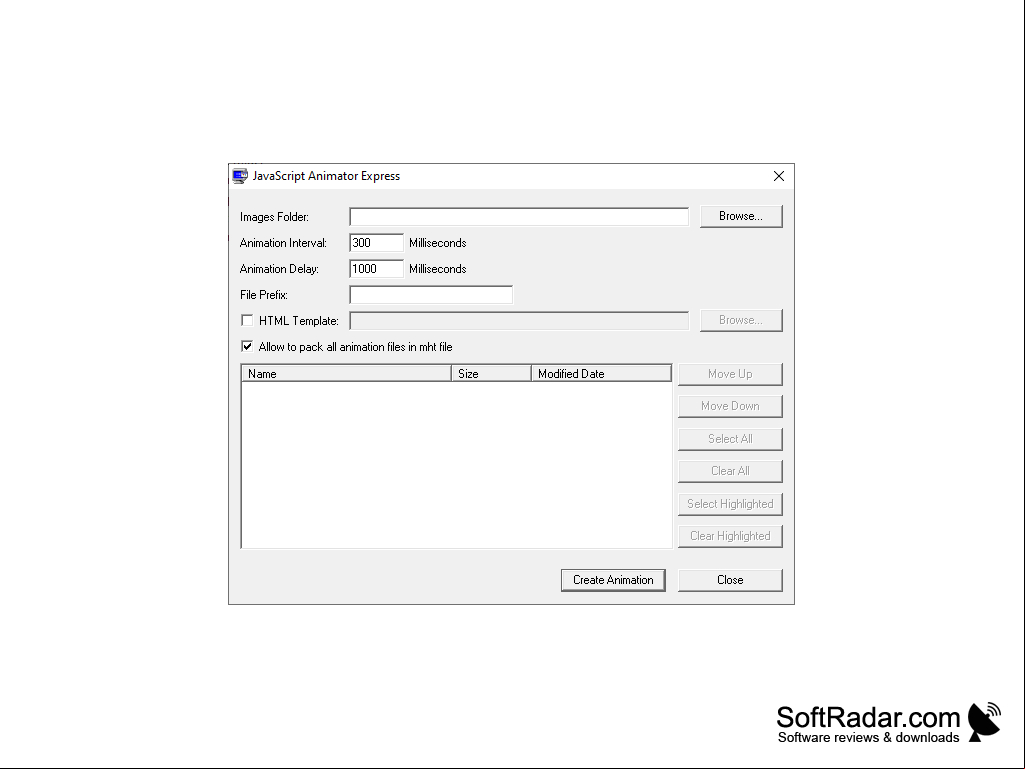Click the File Prefix label
The image size is (1025, 769).
pos(264,295)
